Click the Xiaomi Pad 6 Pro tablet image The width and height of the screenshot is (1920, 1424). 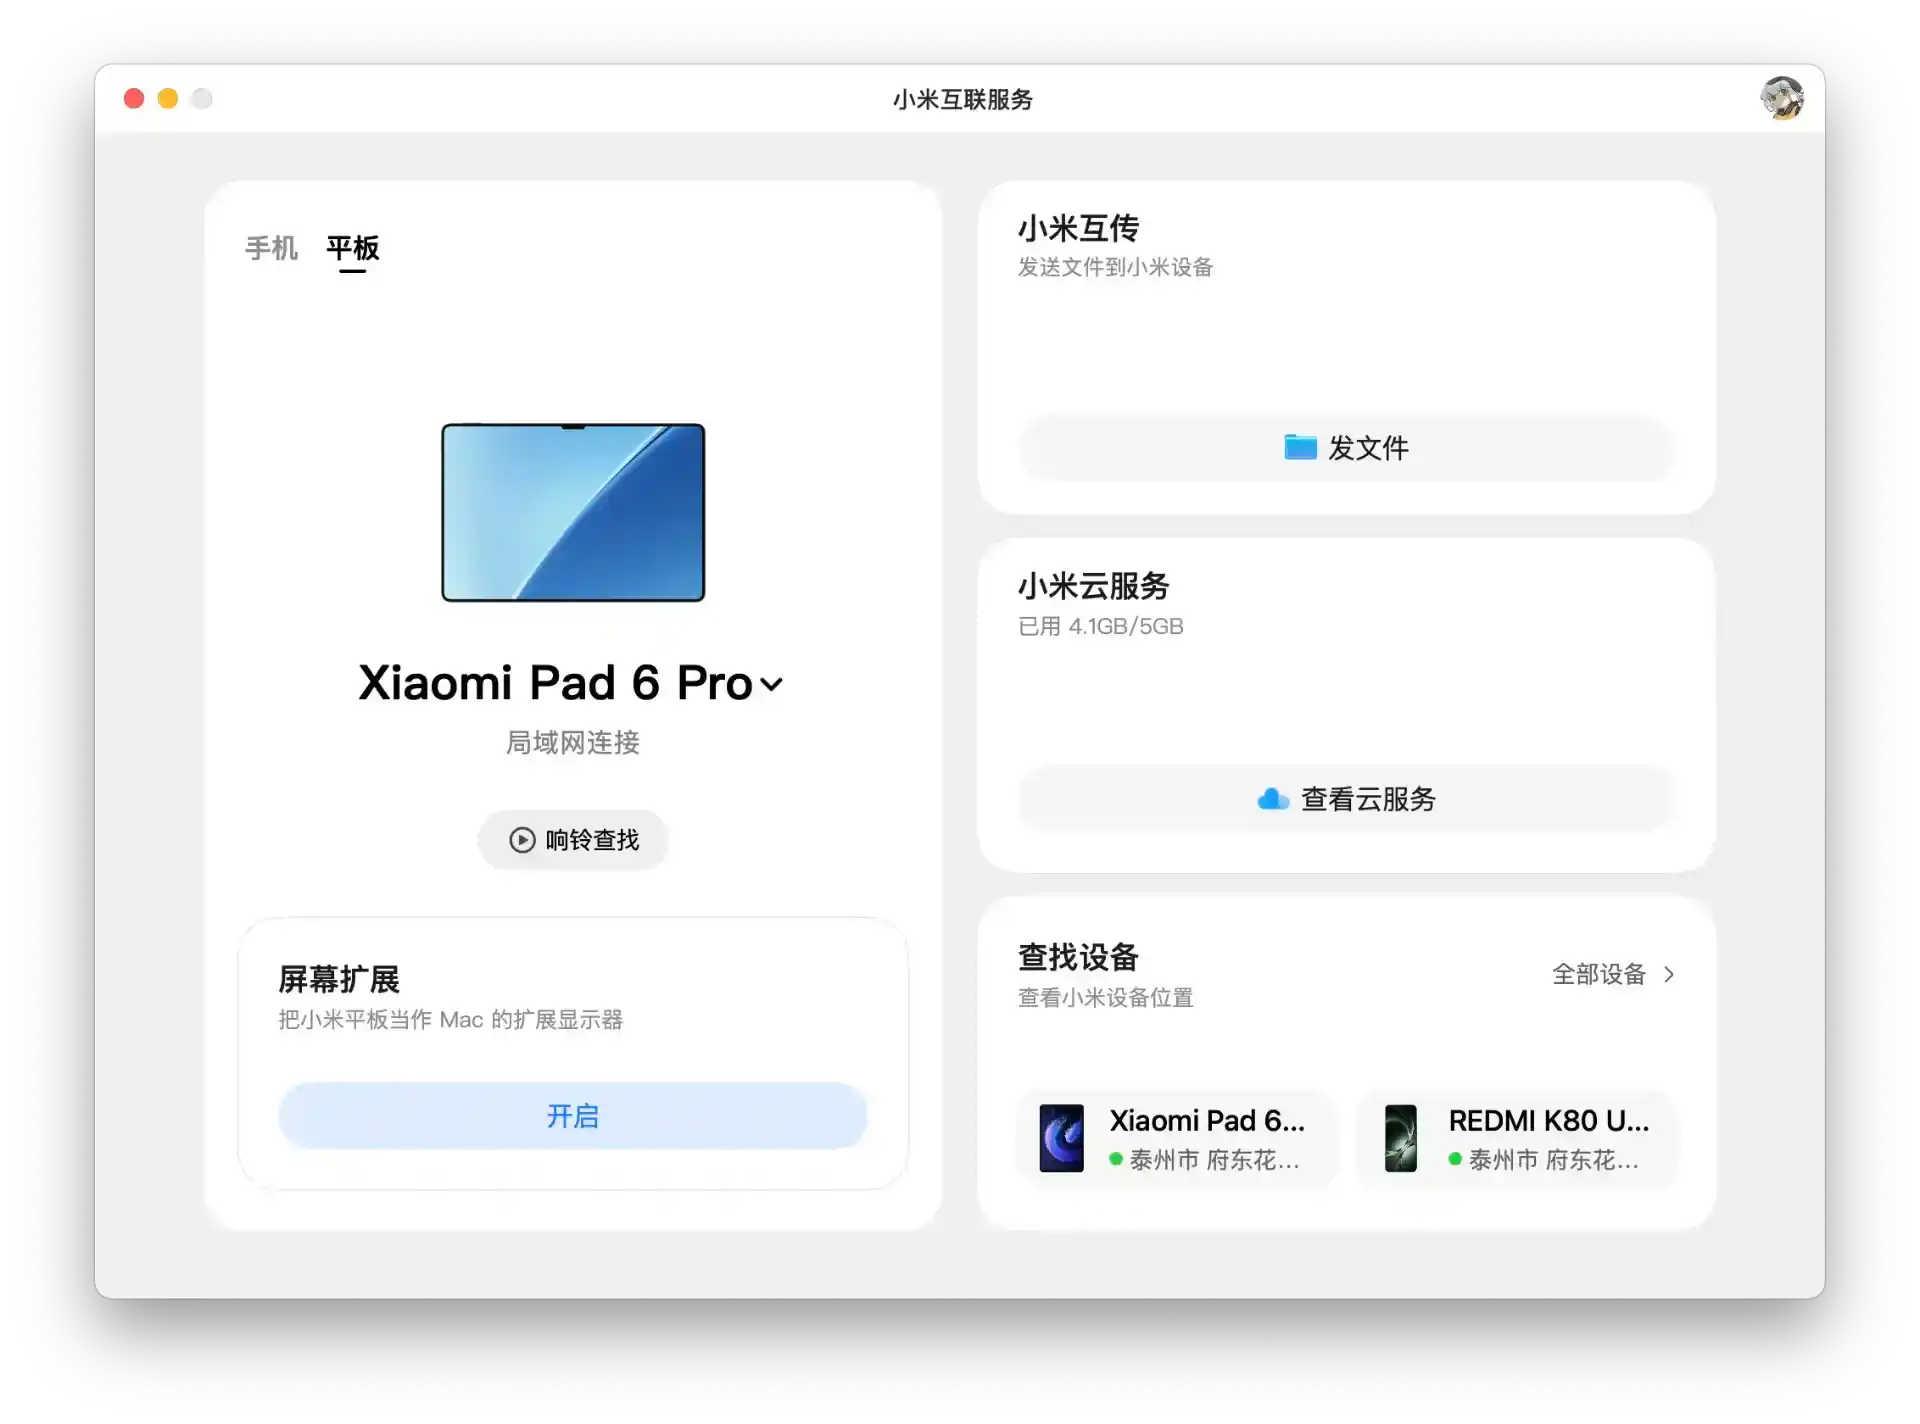[573, 512]
